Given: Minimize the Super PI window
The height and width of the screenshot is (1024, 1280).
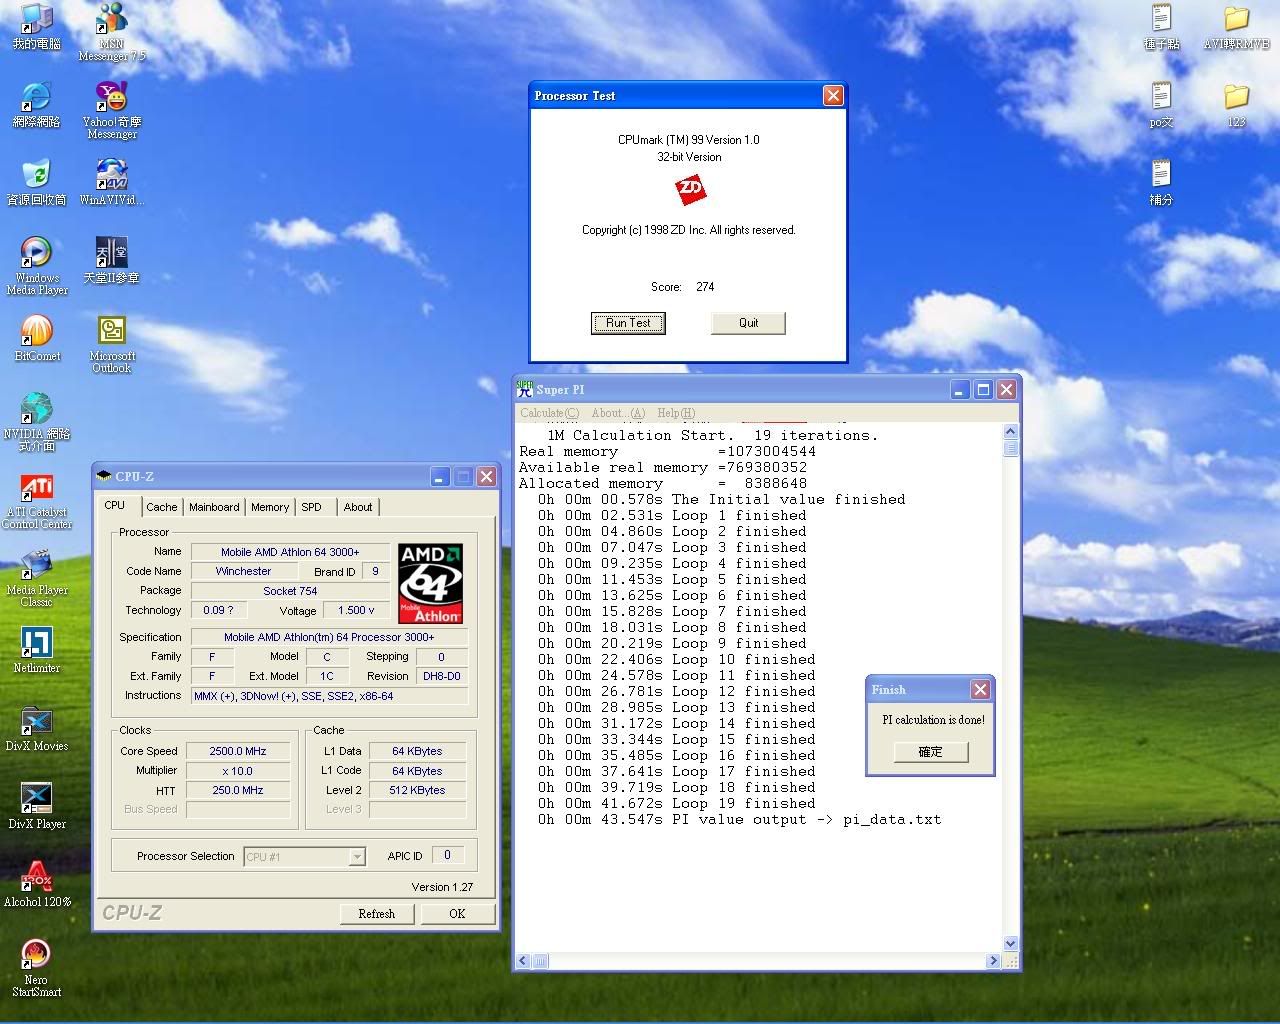Looking at the screenshot, I should [960, 390].
